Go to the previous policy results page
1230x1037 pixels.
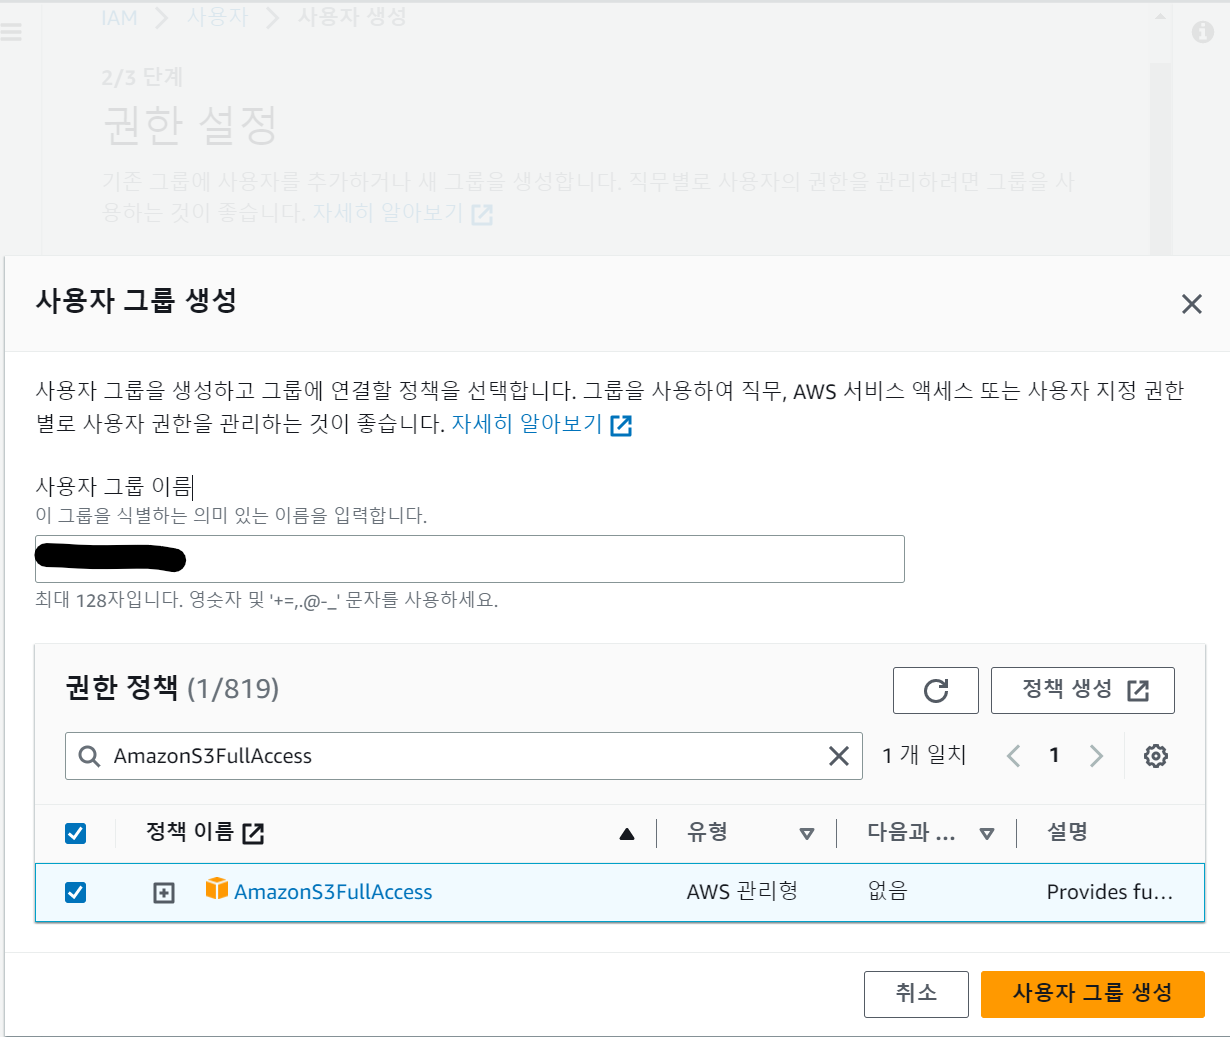[x=1013, y=756]
